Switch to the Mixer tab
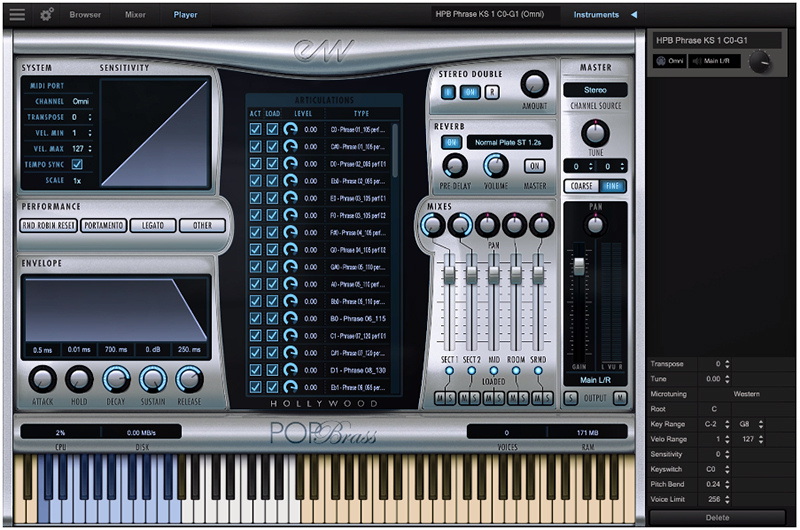This screenshot has width=800, height=530. click(x=135, y=15)
